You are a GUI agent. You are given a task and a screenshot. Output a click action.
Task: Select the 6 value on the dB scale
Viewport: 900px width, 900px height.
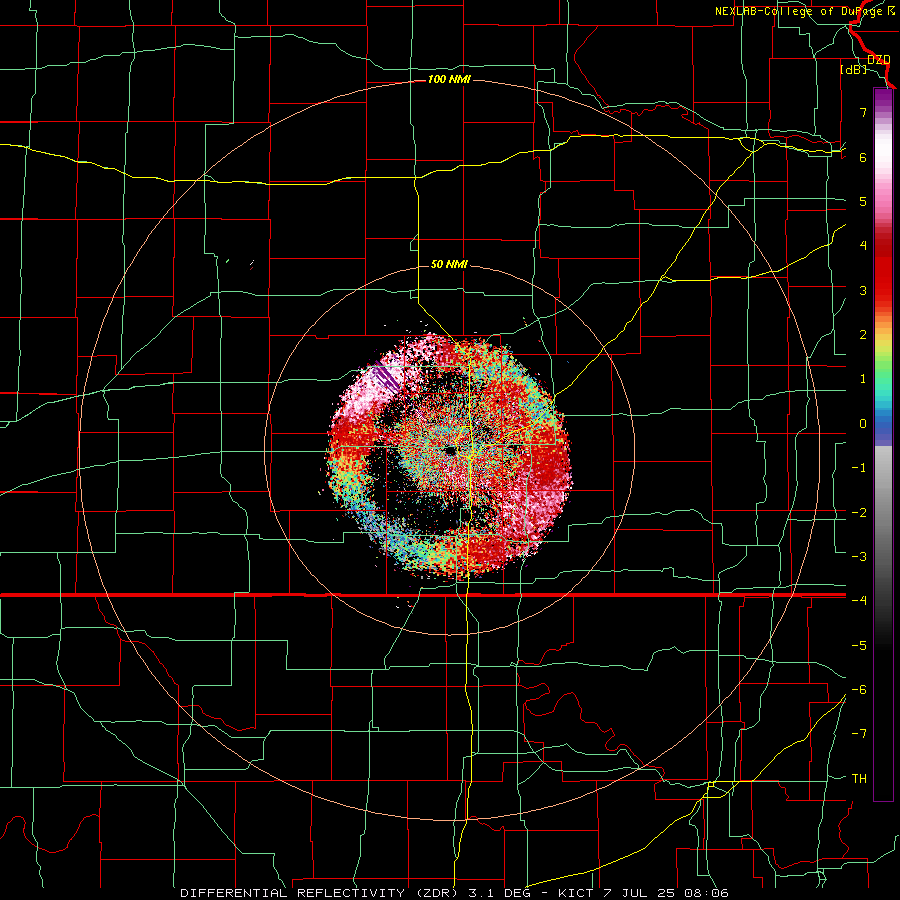pyautogui.click(x=863, y=157)
